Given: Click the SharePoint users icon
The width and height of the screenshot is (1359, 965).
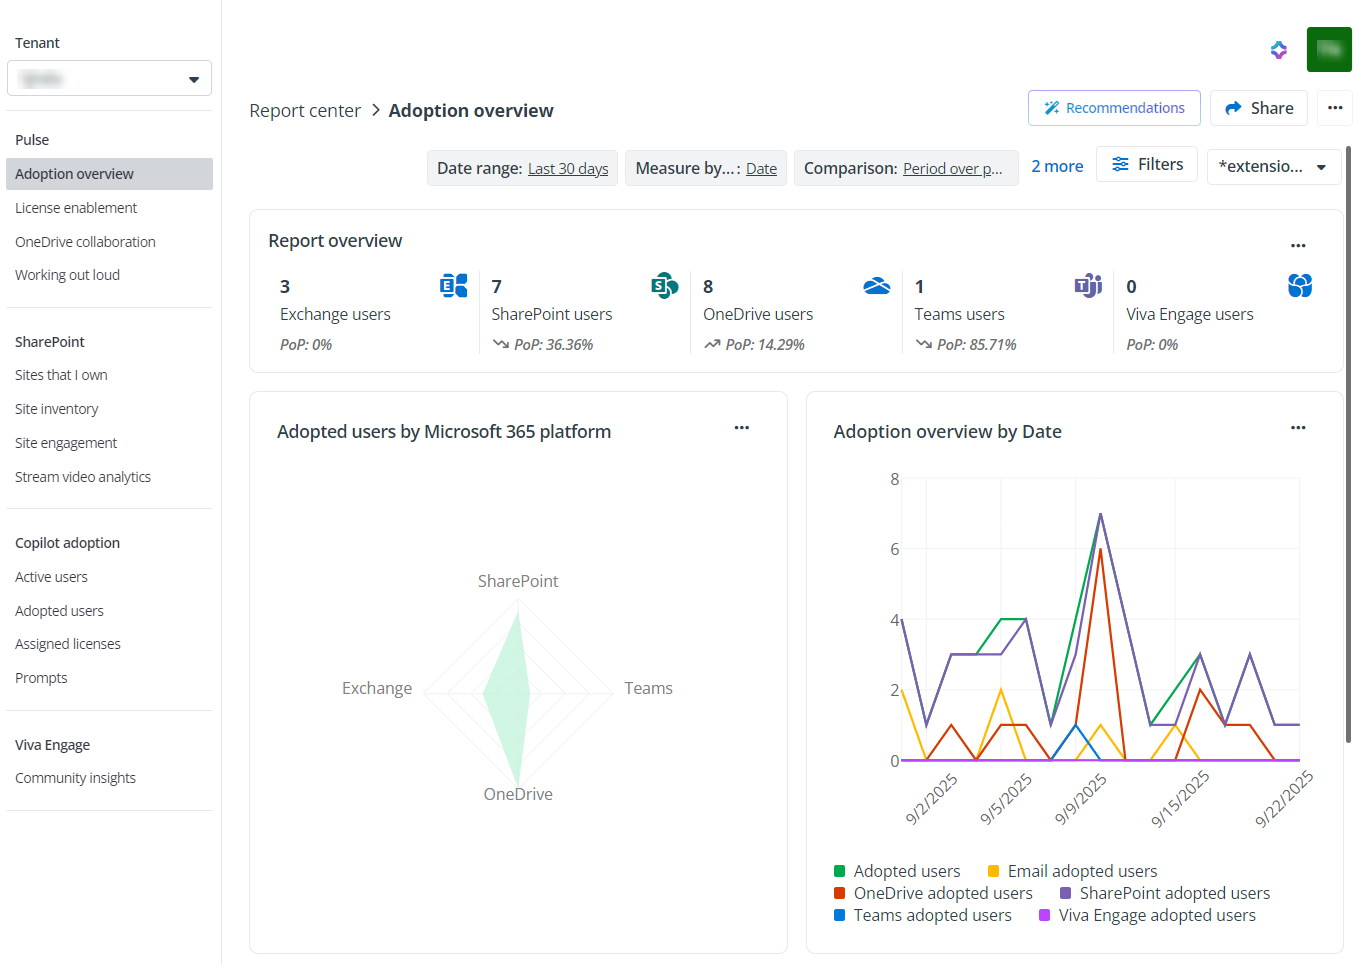Looking at the screenshot, I should 663,285.
